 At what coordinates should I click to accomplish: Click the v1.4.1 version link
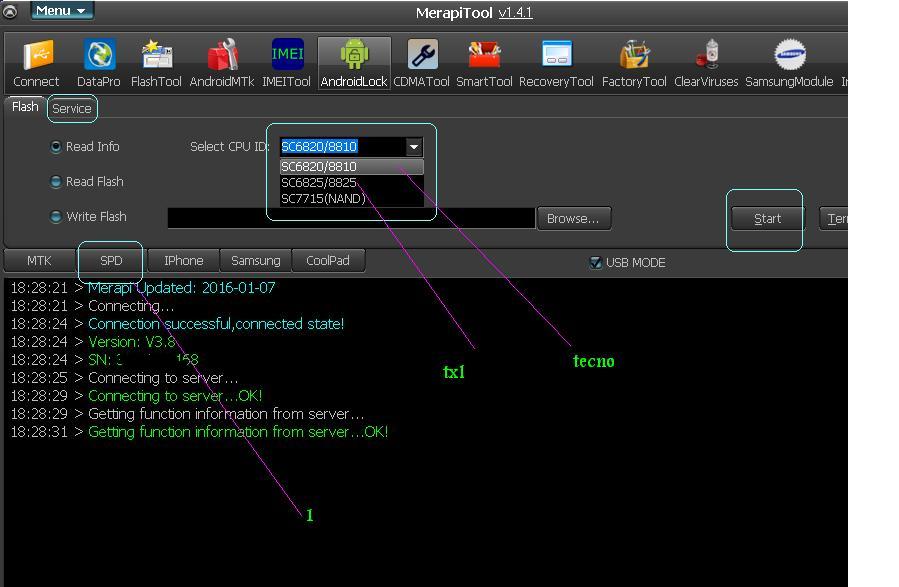515,13
